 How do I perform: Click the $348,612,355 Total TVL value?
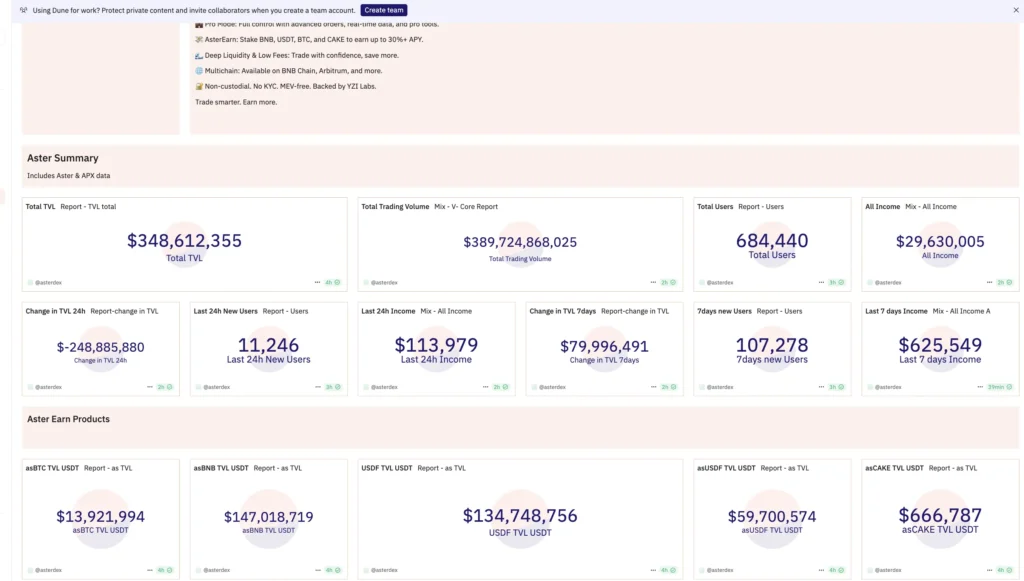pos(184,240)
